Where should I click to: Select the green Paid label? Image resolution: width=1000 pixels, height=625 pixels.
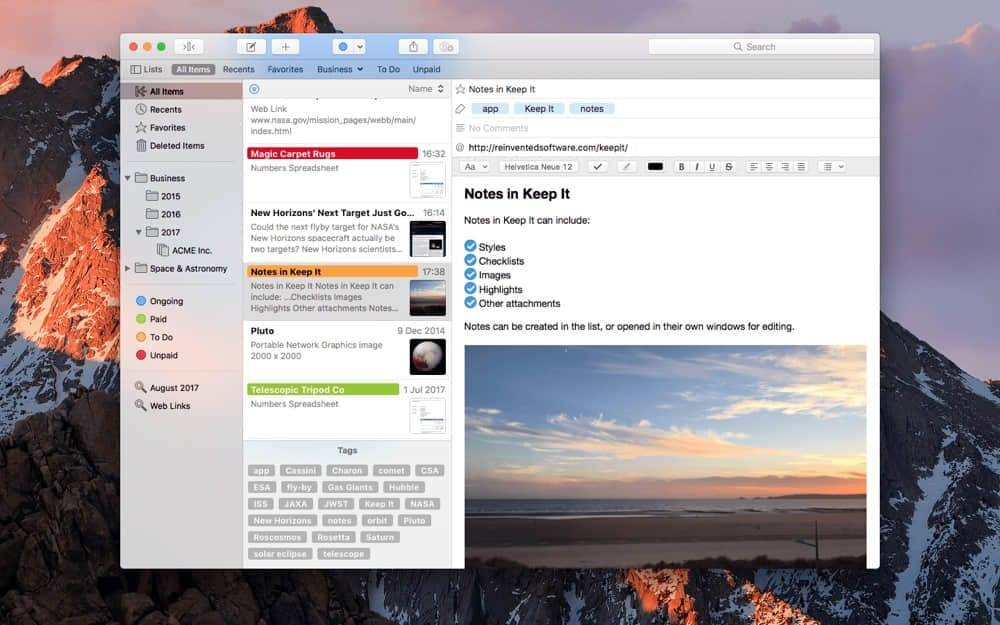pyautogui.click(x=151, y=319)
